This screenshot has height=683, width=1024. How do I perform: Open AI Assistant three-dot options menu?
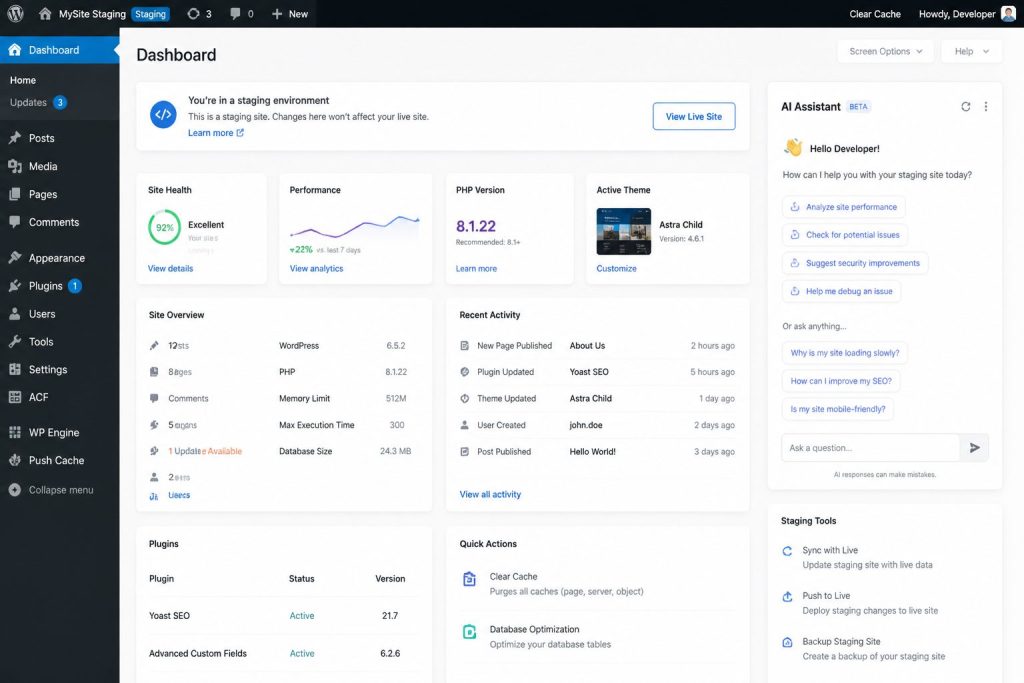pyautogui.click(x=985, y=106)
